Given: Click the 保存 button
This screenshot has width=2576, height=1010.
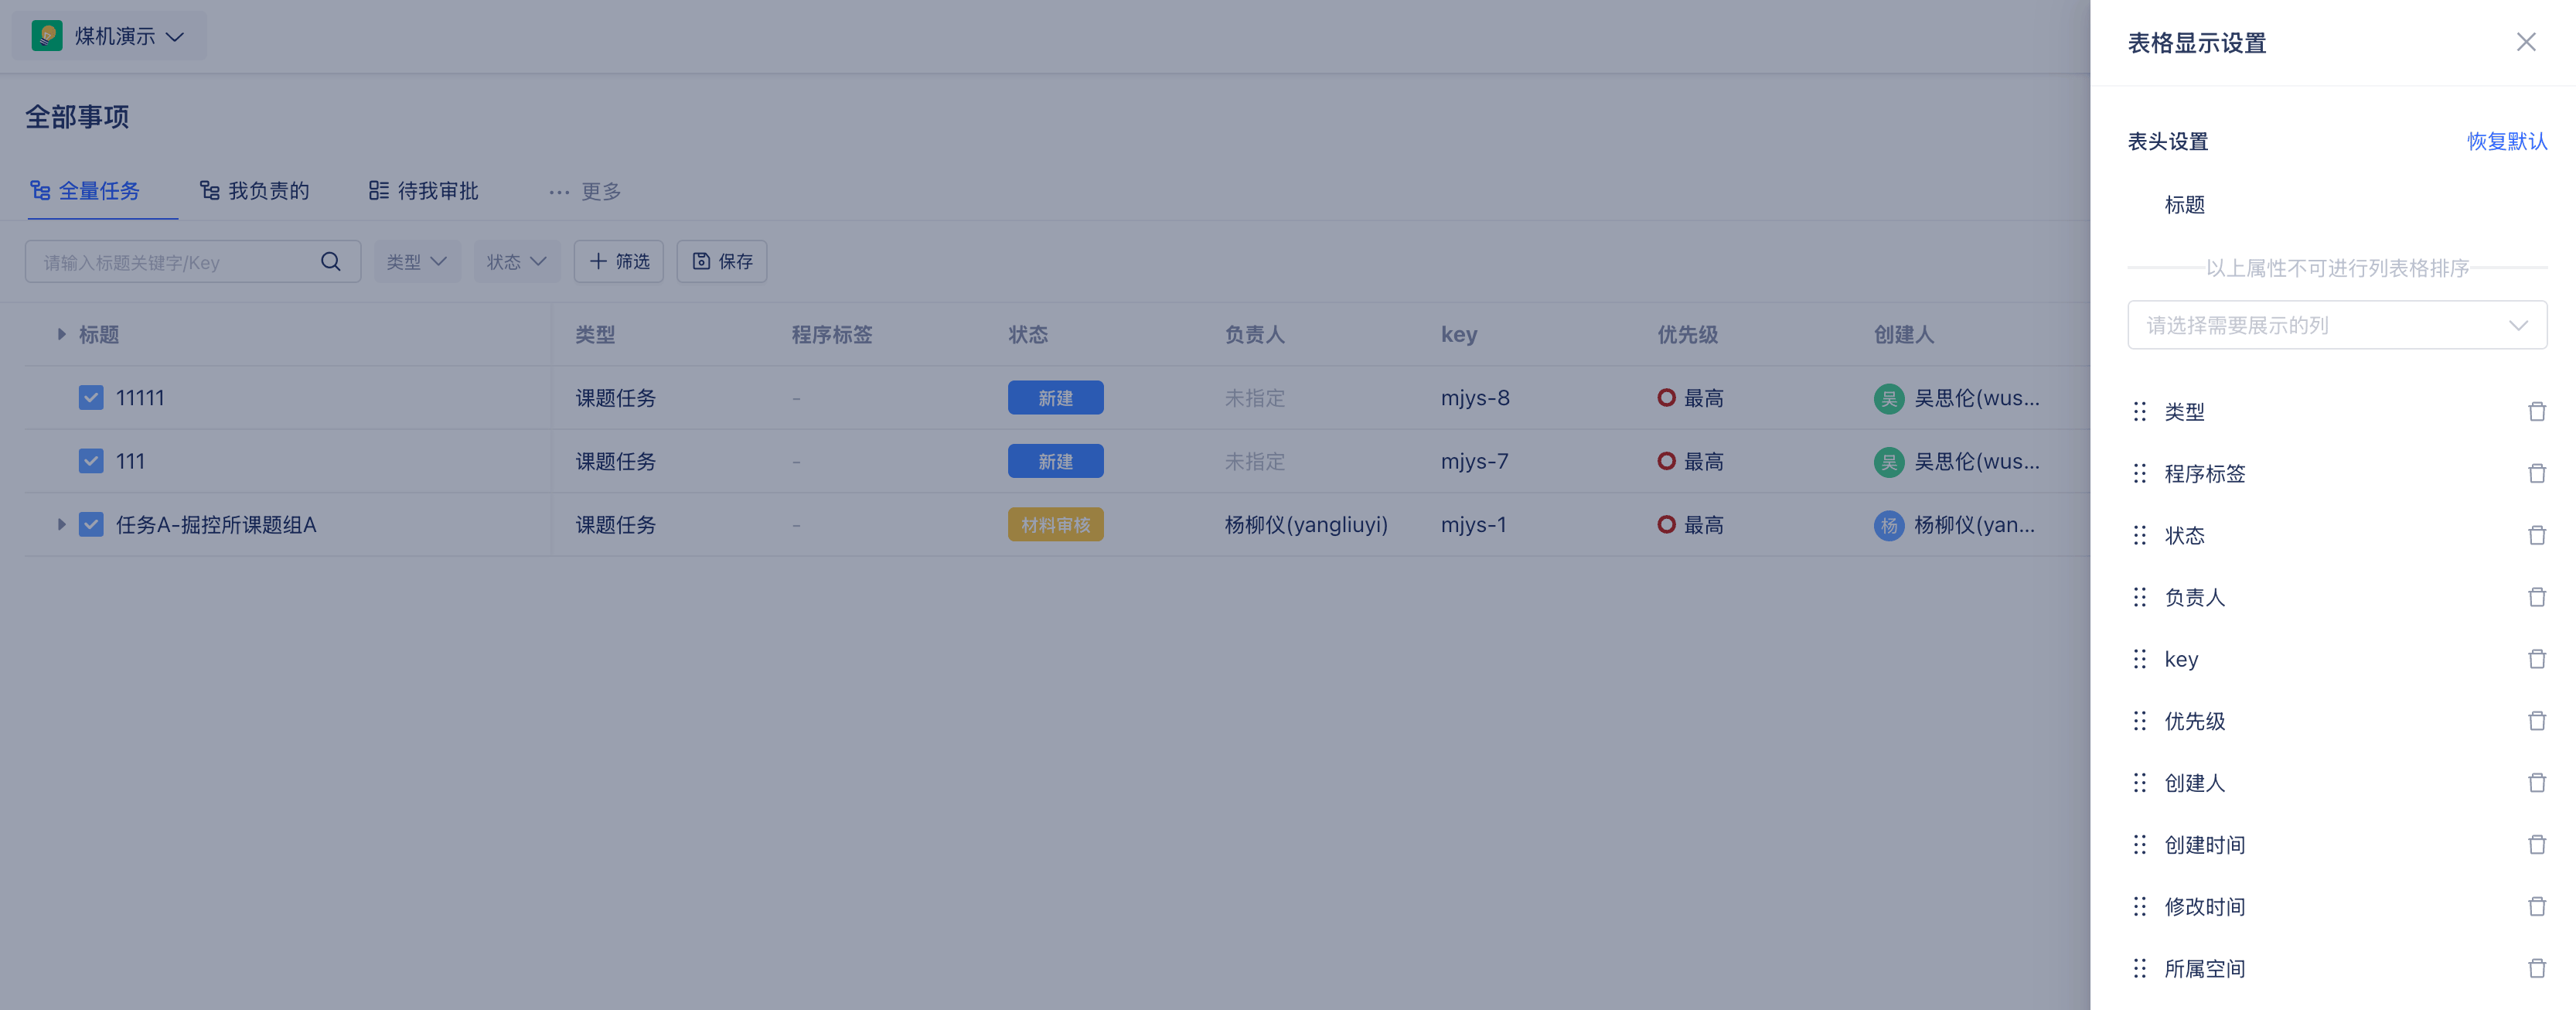Looking at the screenshot, I should click(721, 262).
